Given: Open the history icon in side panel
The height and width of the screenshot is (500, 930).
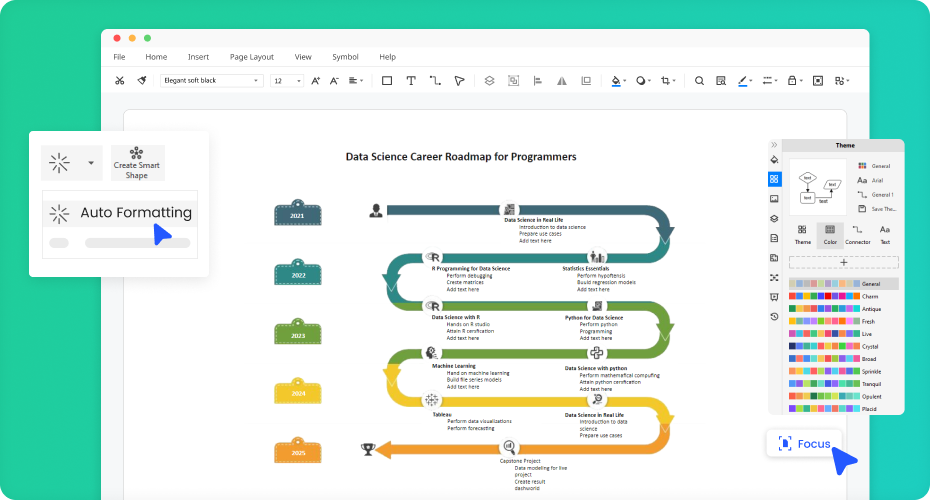Looking at the screenshot, I should coord(774,316).
